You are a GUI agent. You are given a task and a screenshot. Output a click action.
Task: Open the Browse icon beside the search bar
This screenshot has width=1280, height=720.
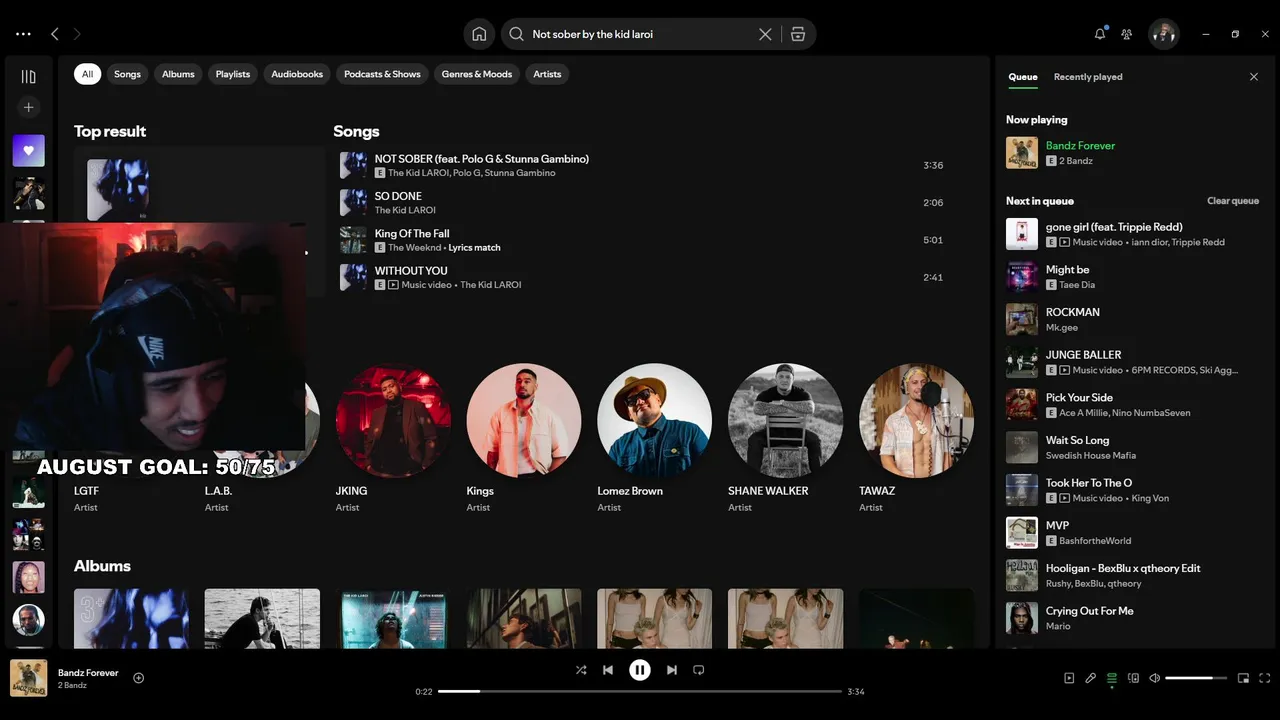click(x=798, y=34)
